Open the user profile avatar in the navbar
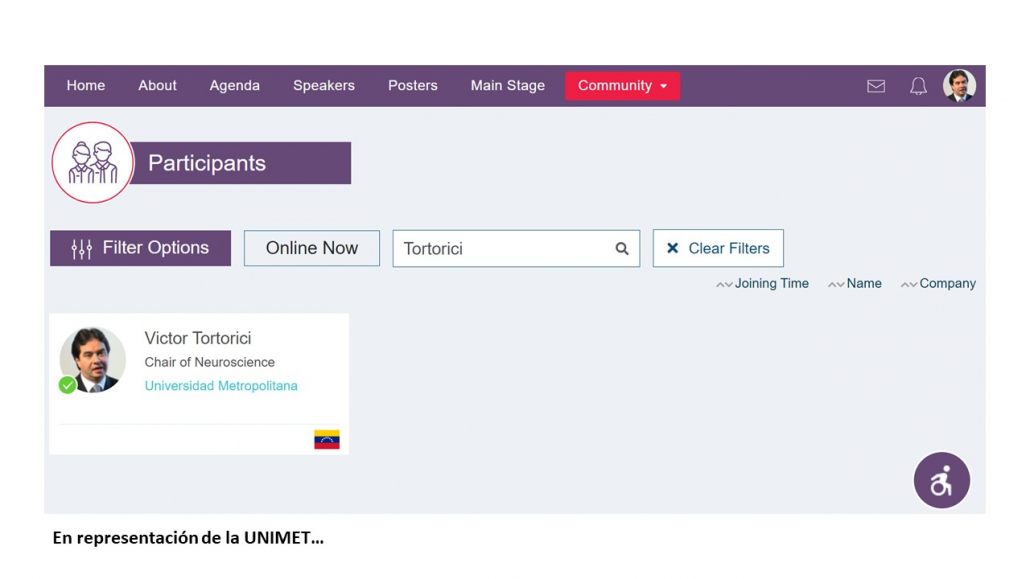Screen dimensions: 1030x579 [x=959, y=85]
